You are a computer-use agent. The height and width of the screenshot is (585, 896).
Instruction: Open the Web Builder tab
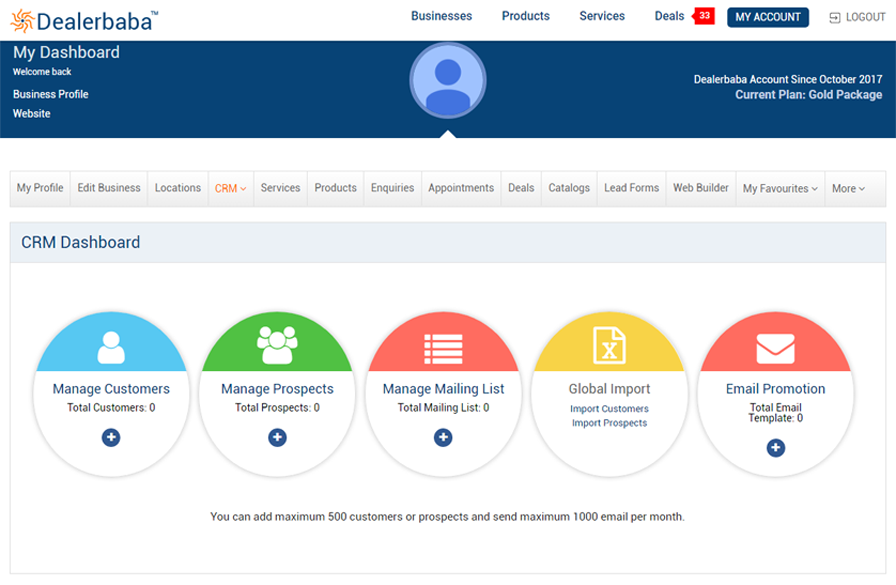[700, 188]
